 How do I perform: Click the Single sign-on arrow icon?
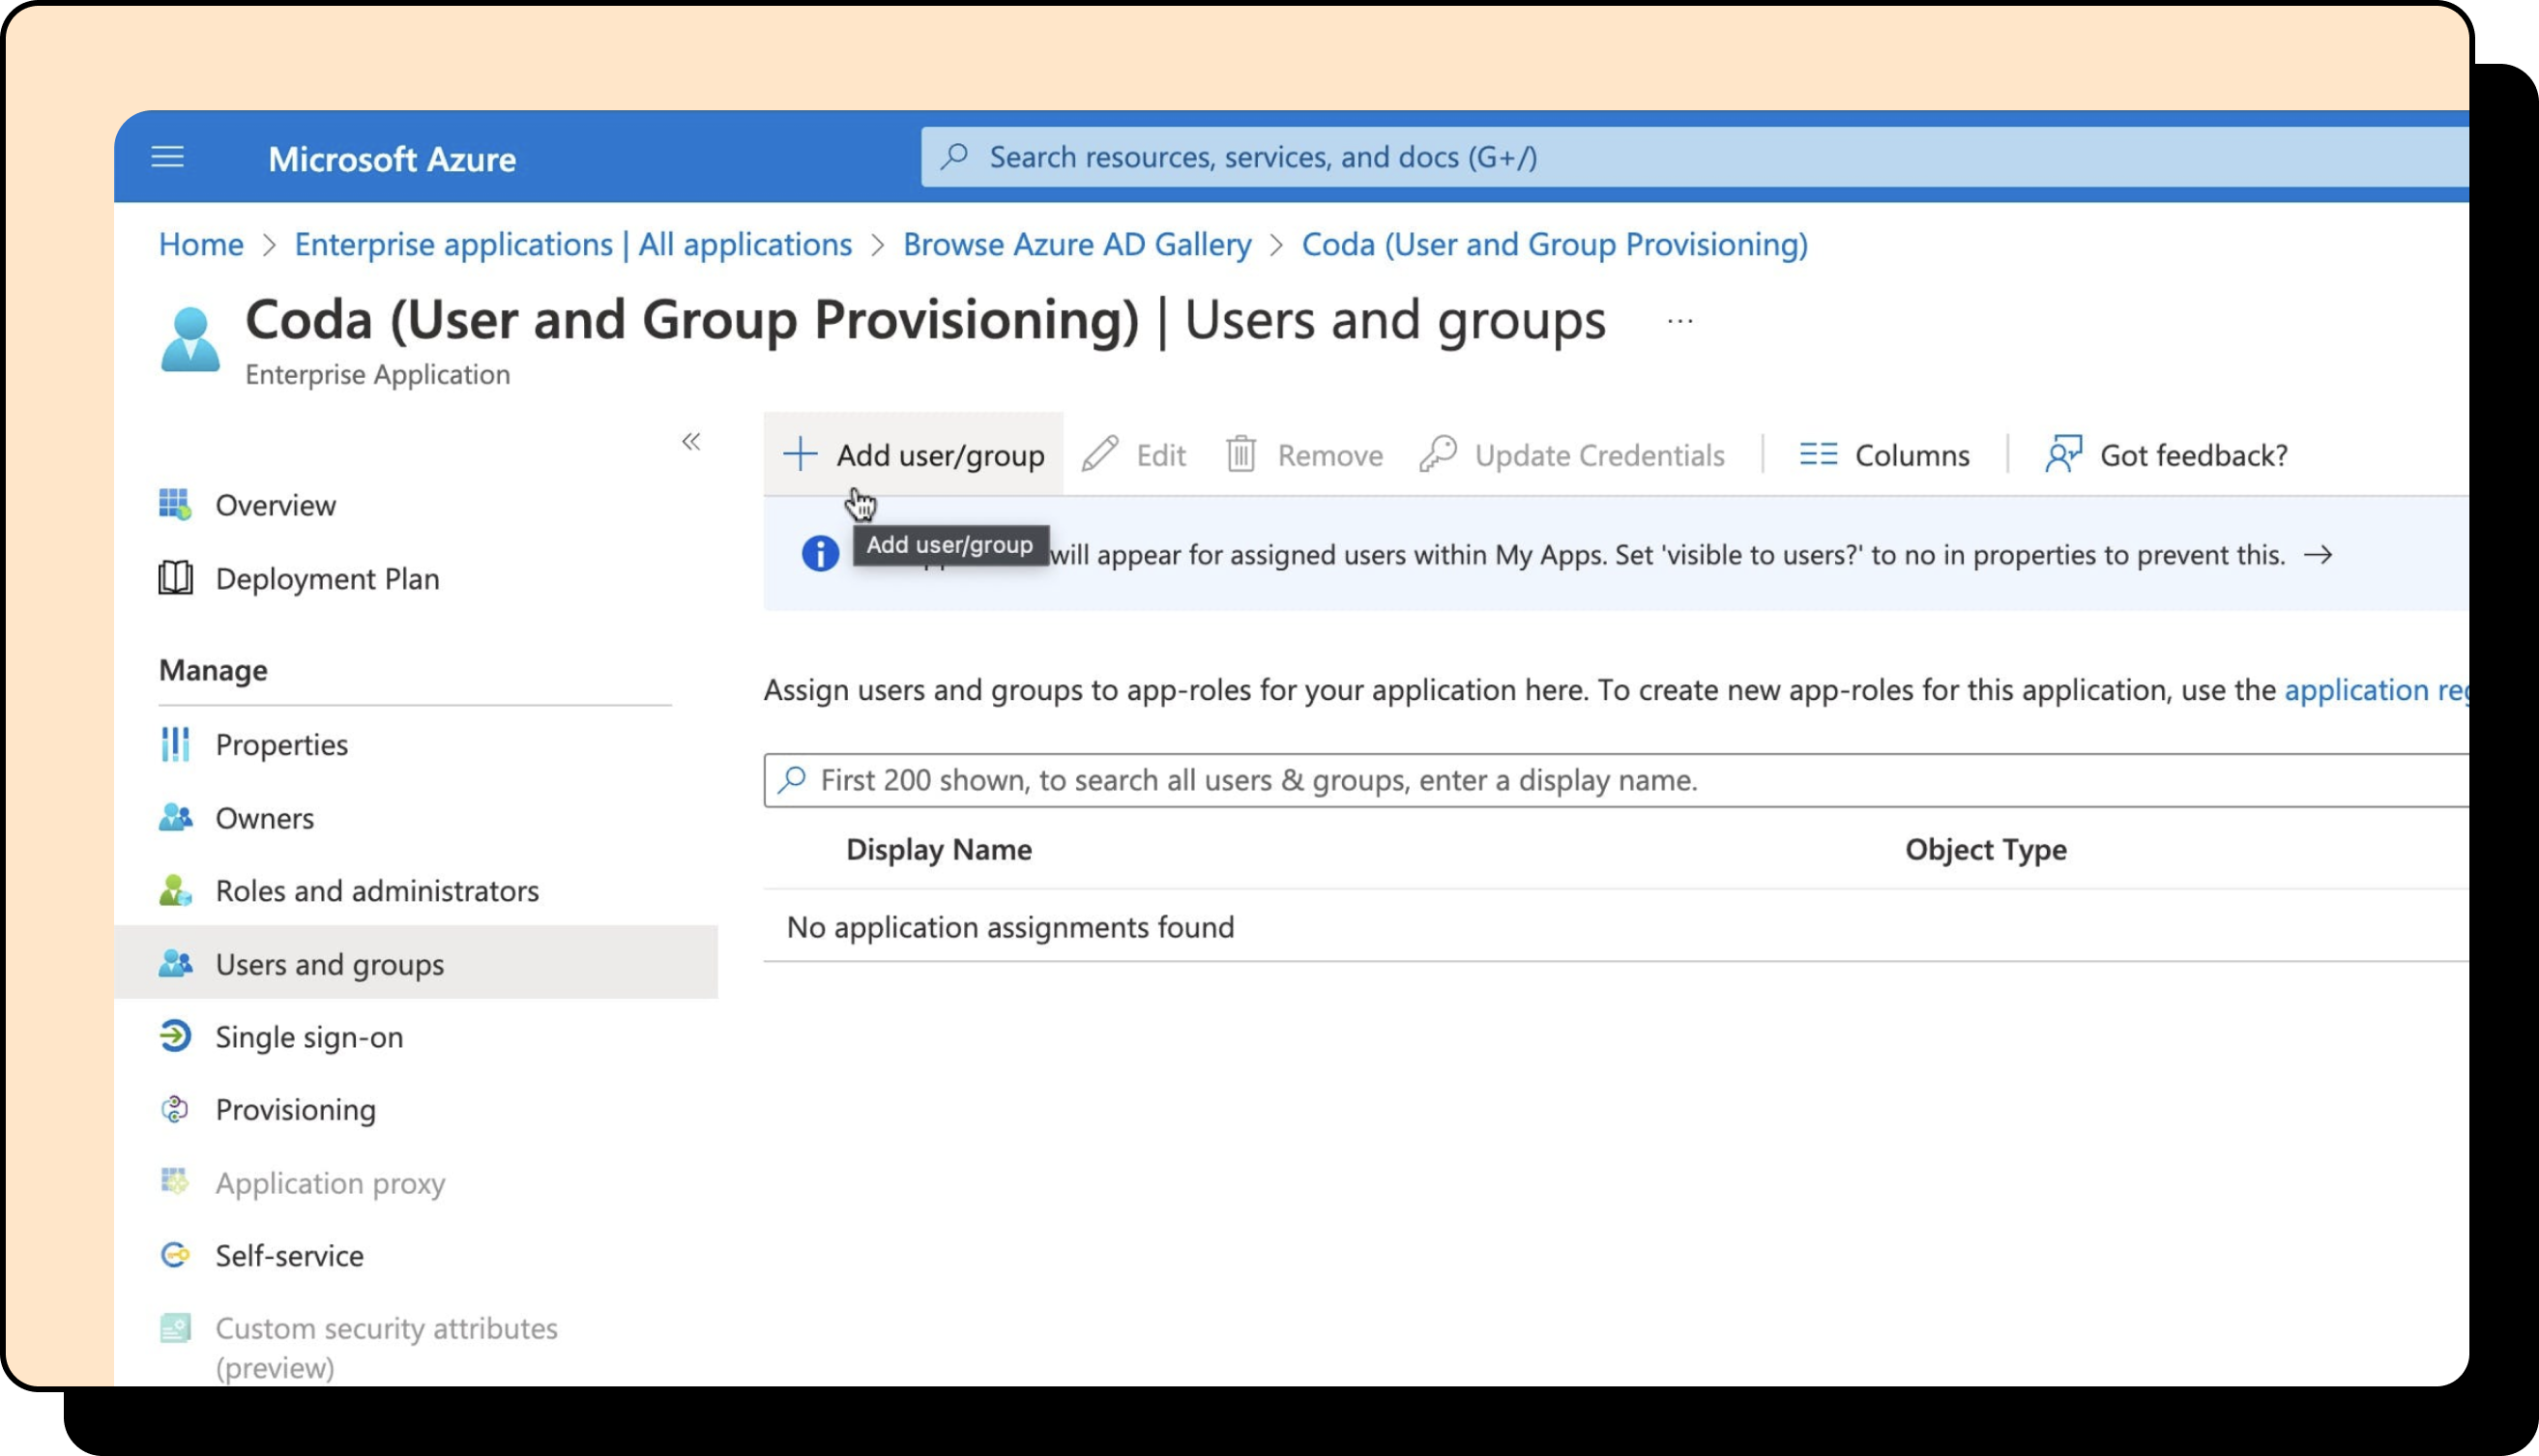point(175,1036)
